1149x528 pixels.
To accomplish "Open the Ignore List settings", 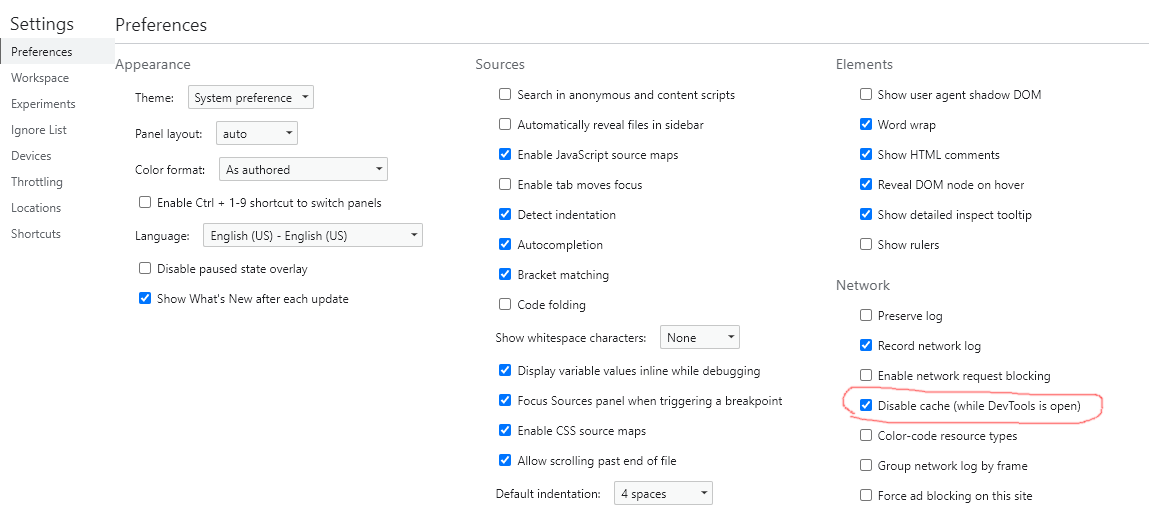I will 39,130.
